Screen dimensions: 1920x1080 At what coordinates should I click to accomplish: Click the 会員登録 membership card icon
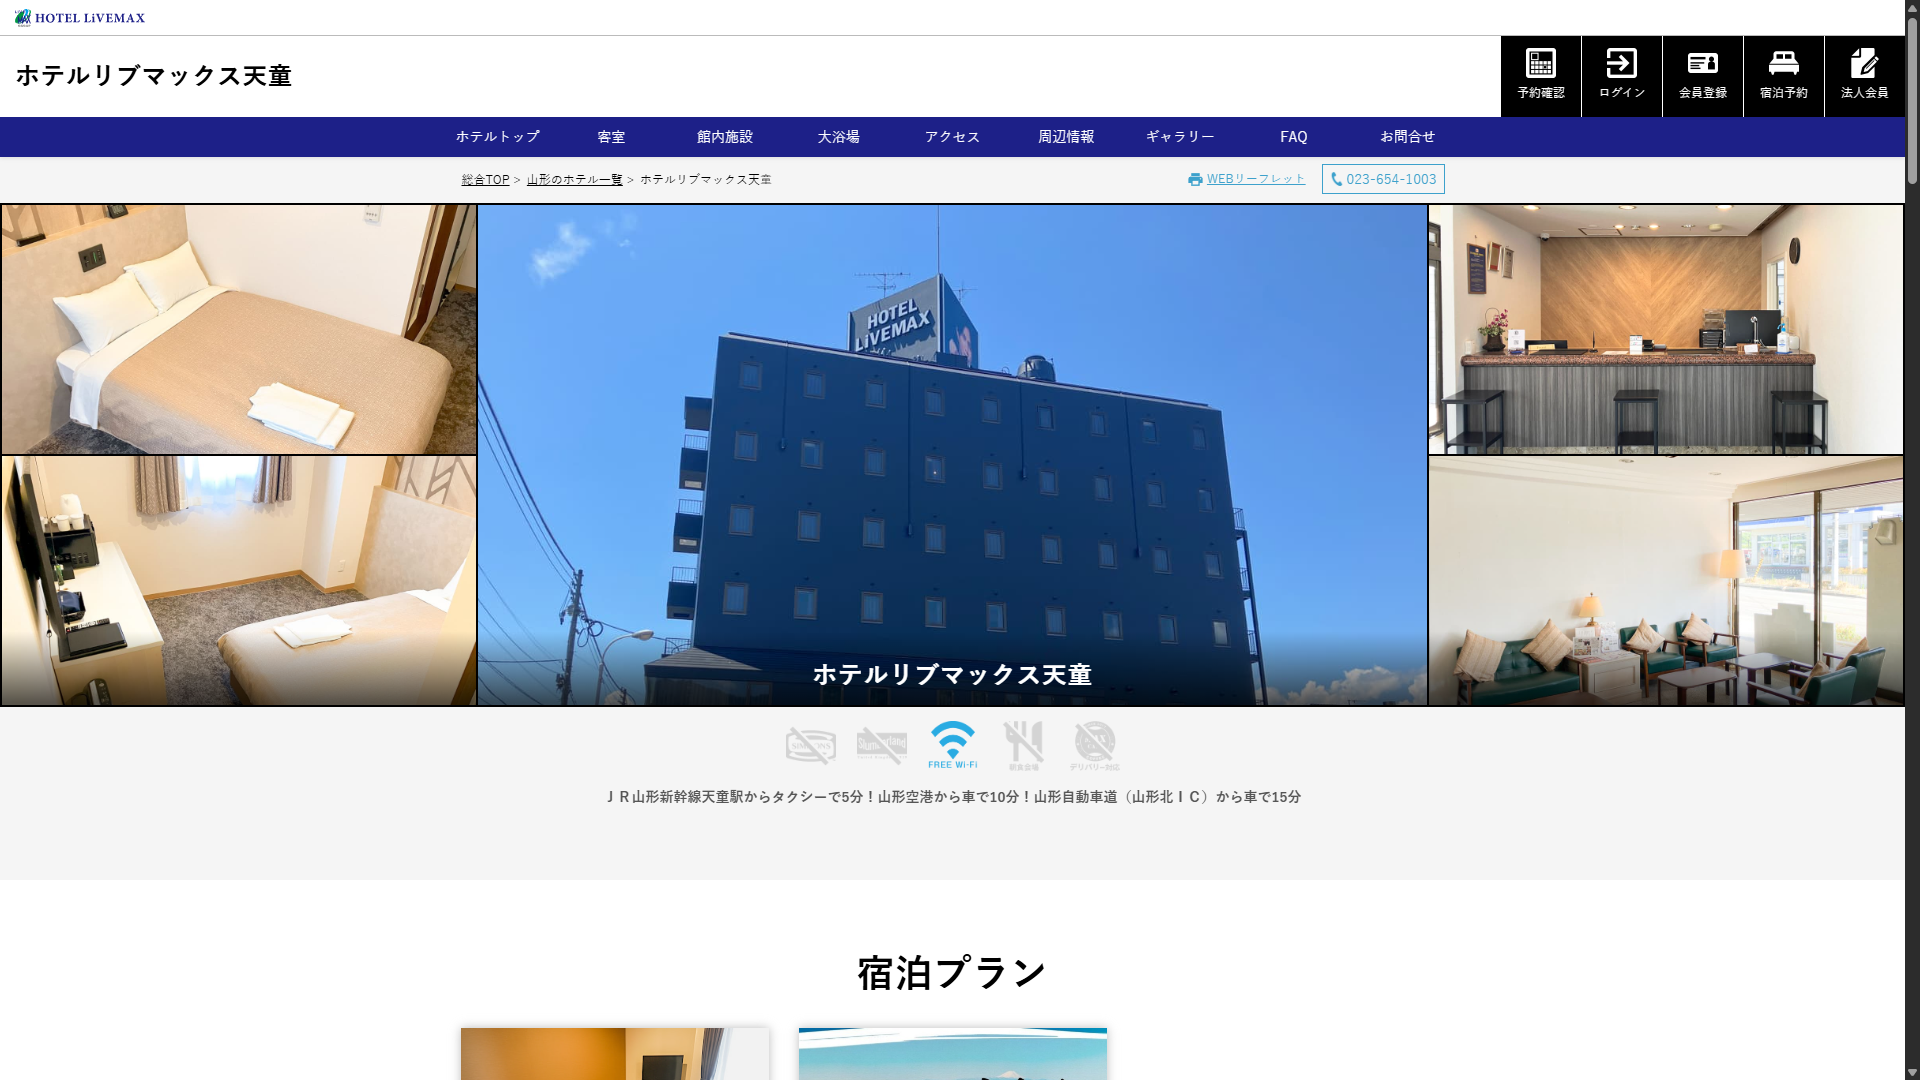tap(1702, 64)
